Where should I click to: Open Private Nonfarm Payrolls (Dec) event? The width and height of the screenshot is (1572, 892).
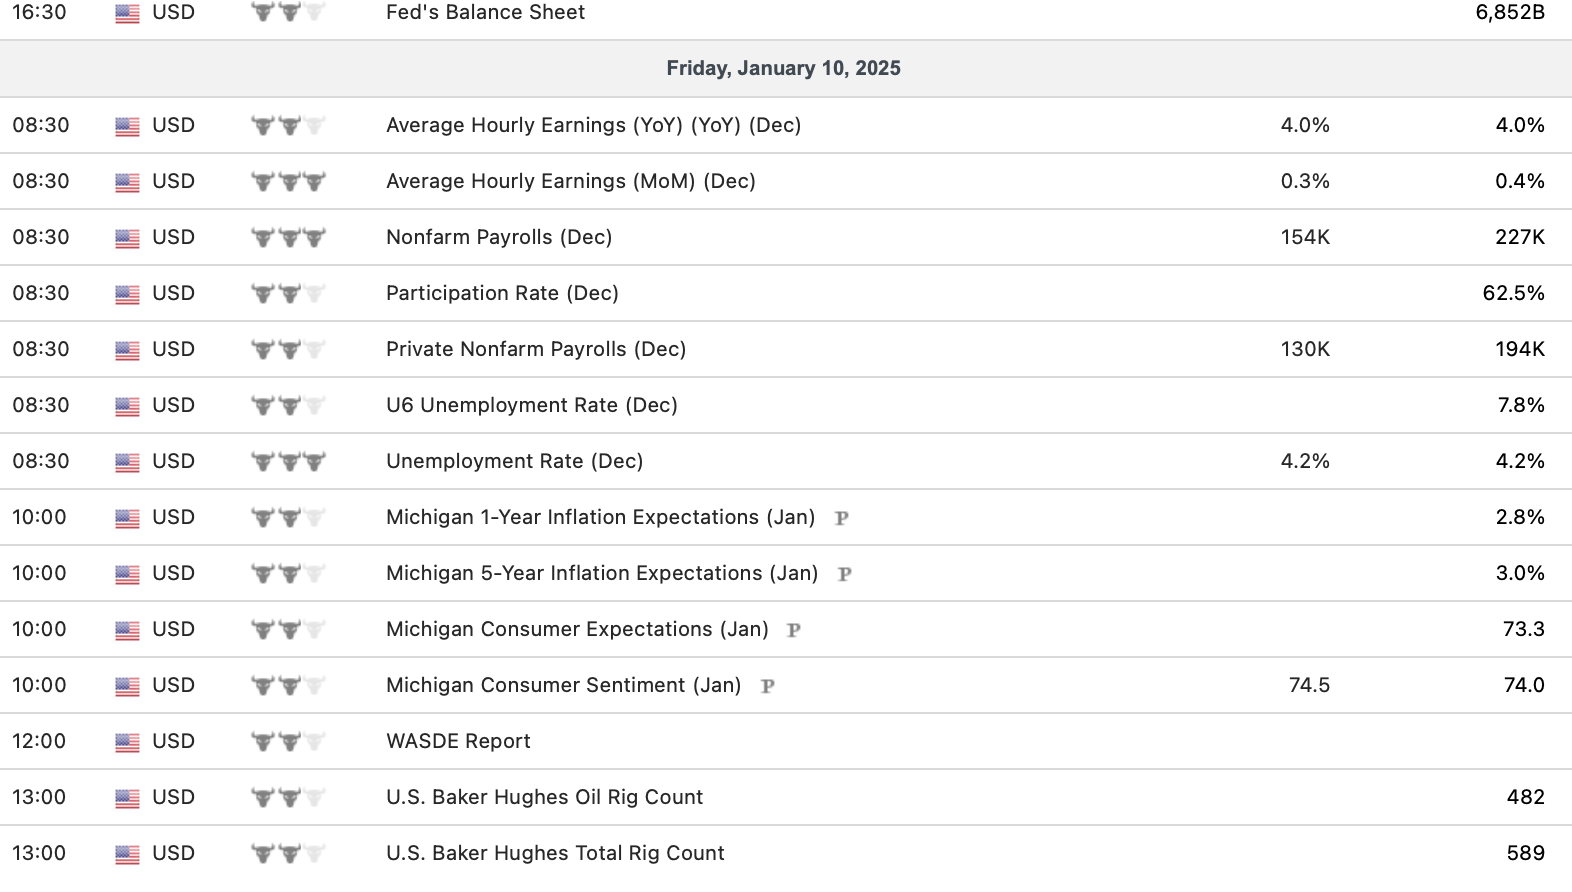pos(536,349)
